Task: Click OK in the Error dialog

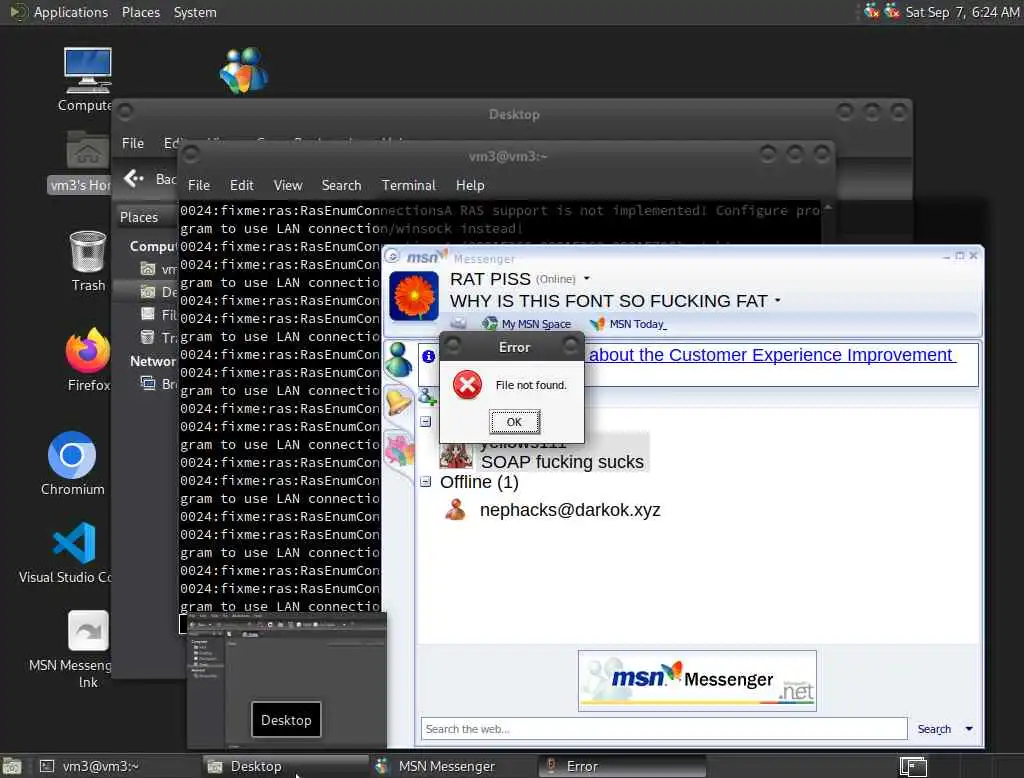Action: click(515, 422)
